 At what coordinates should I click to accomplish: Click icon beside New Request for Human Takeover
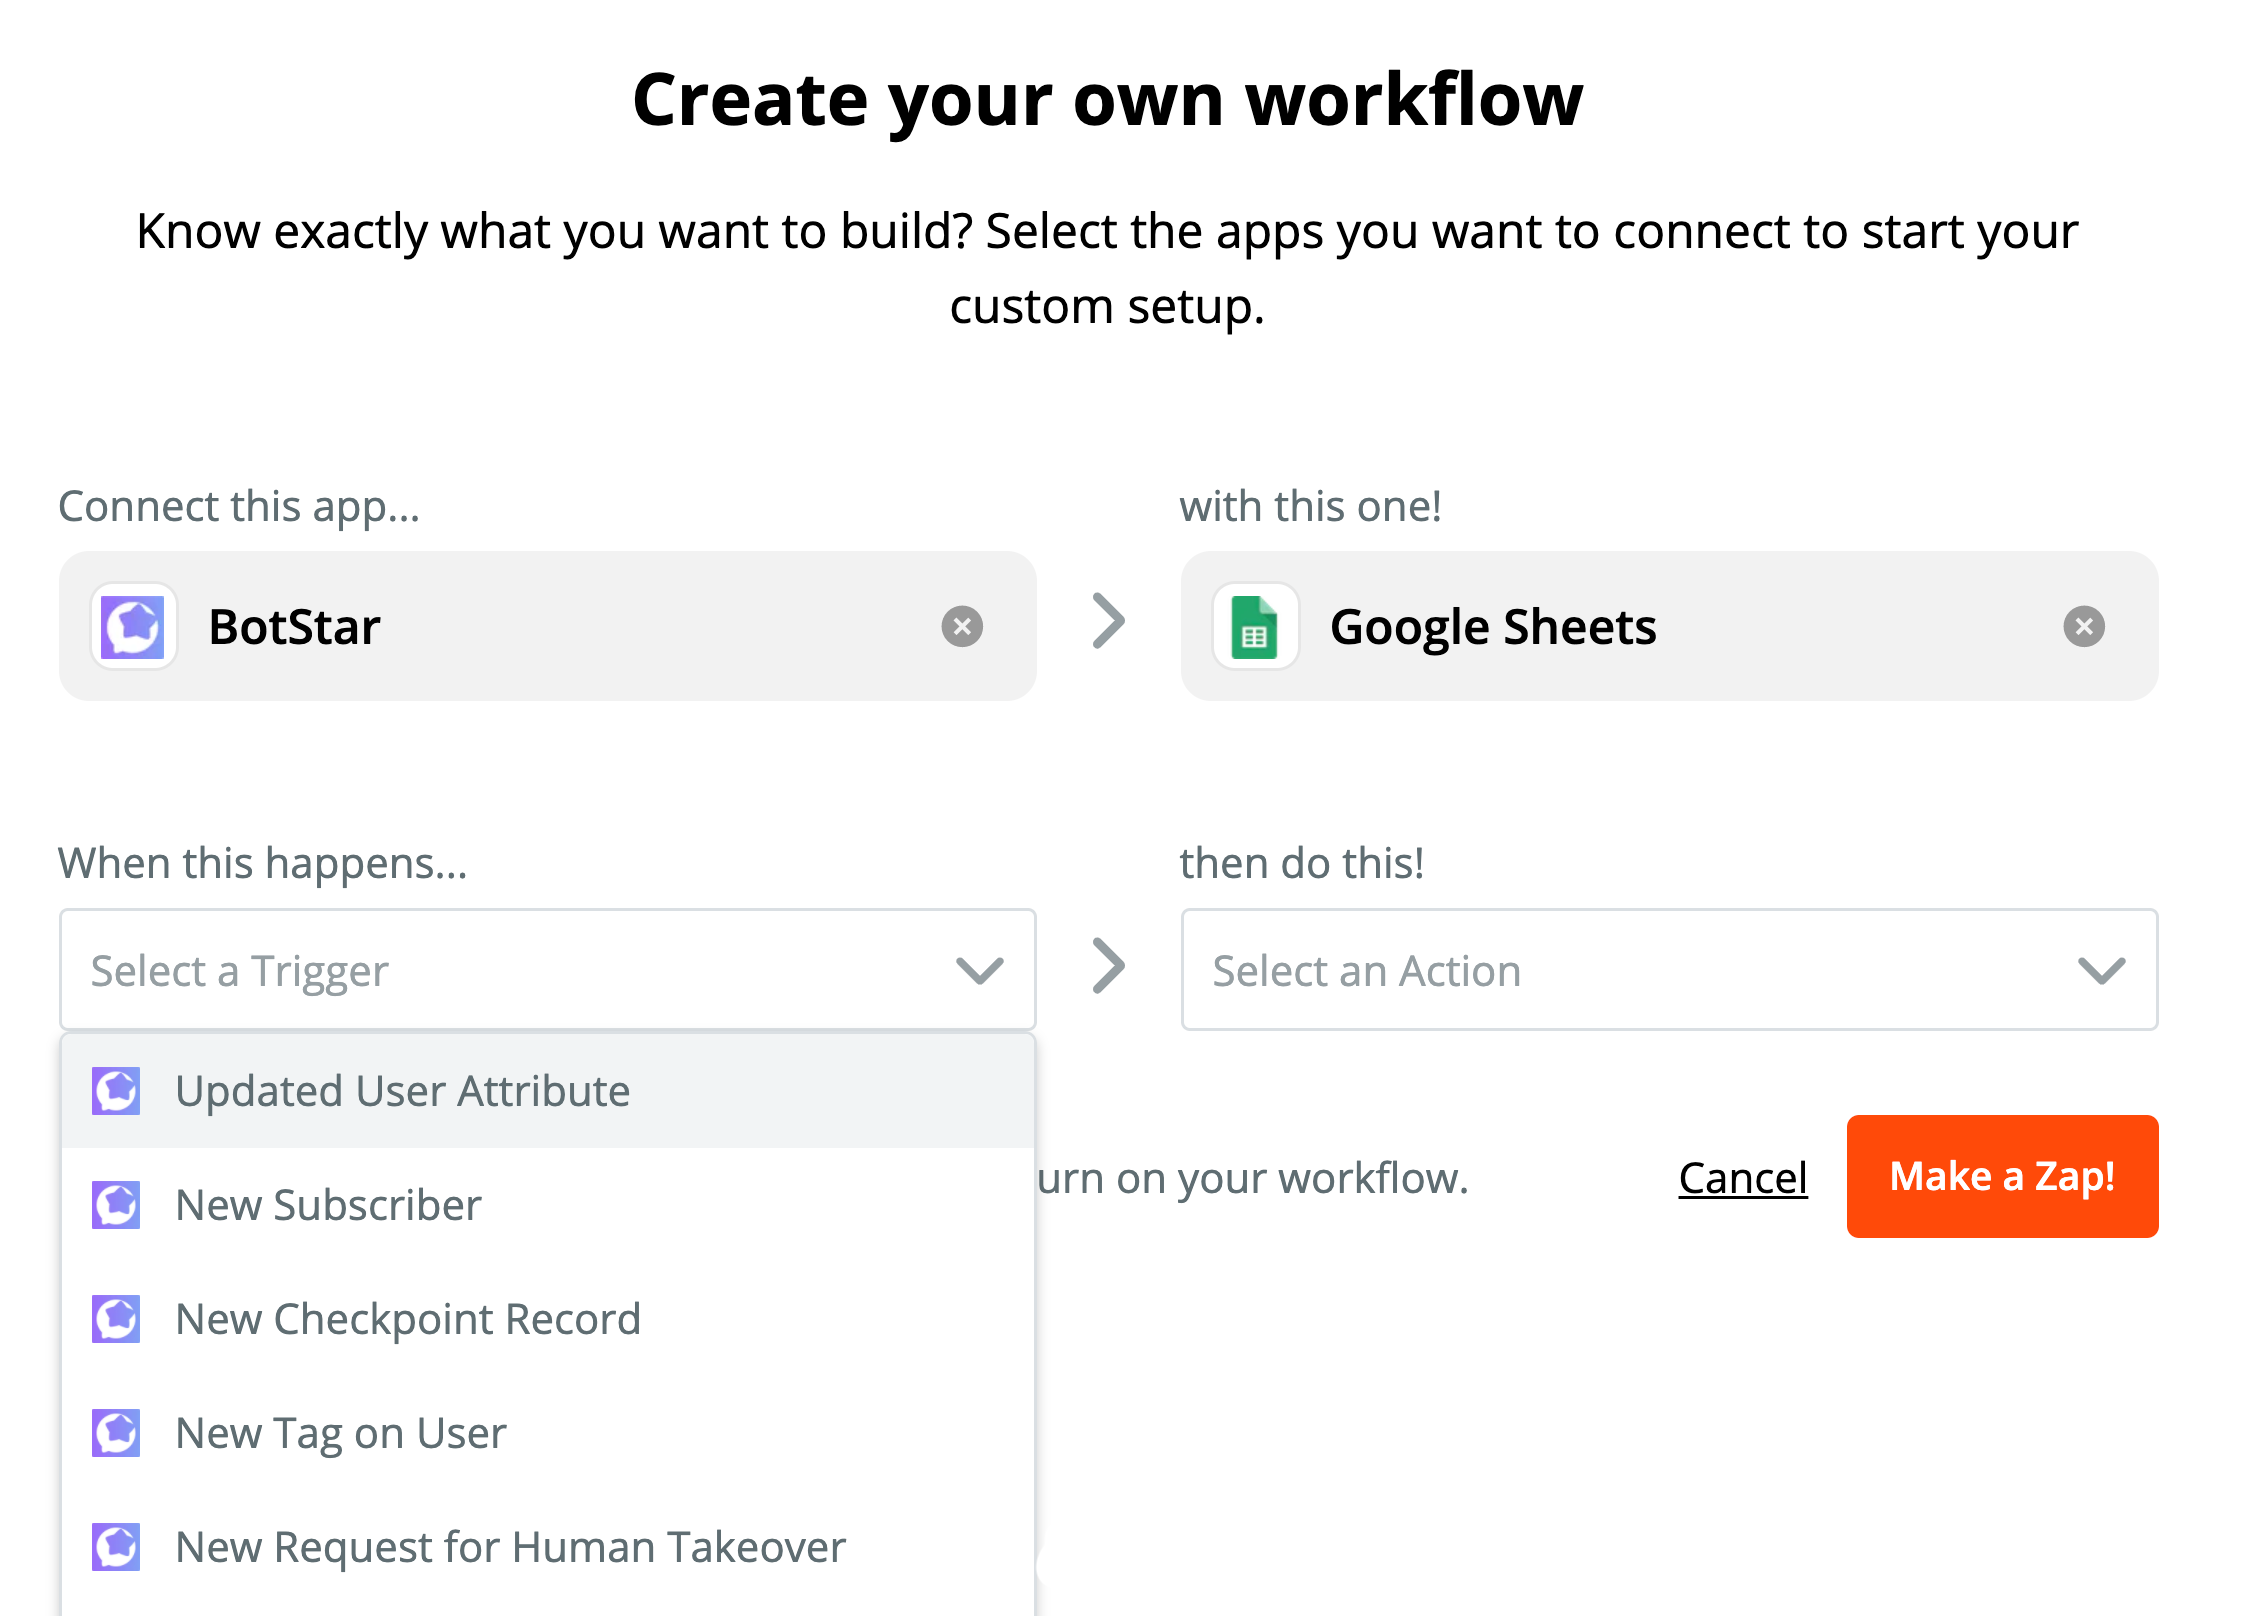[x=116, y=1547]
